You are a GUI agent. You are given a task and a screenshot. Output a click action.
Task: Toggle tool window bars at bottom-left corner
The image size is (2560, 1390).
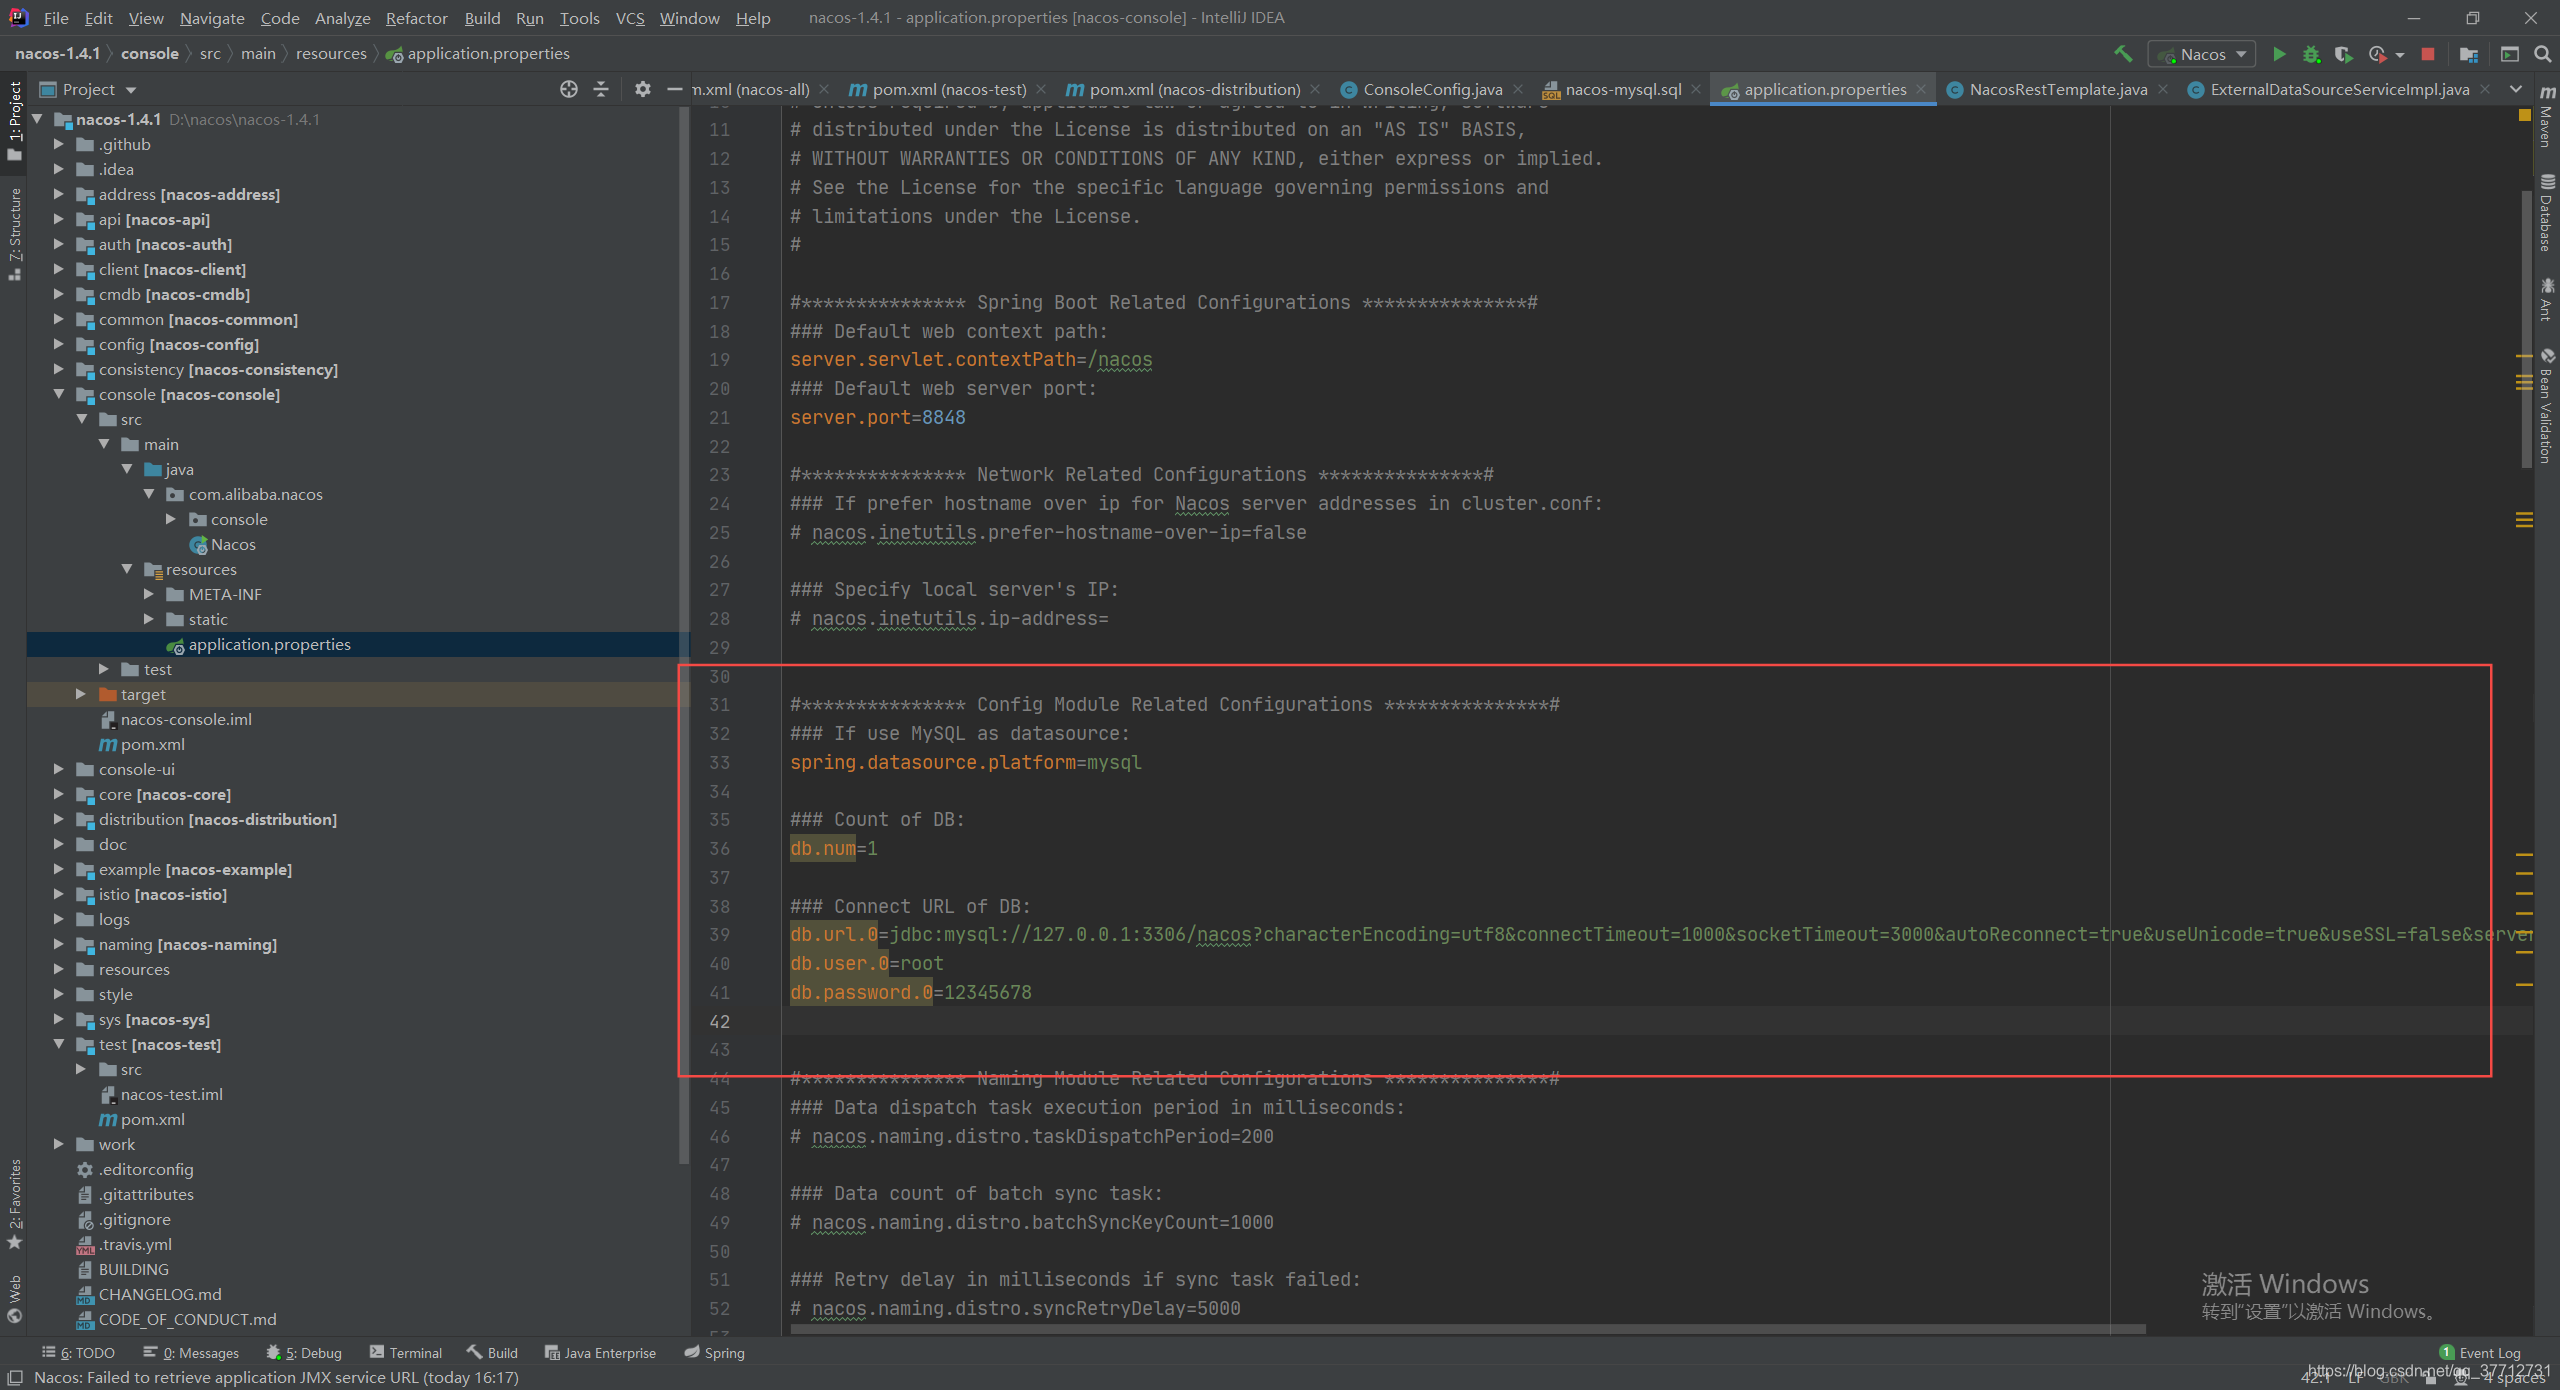(x=14, y=1378)
